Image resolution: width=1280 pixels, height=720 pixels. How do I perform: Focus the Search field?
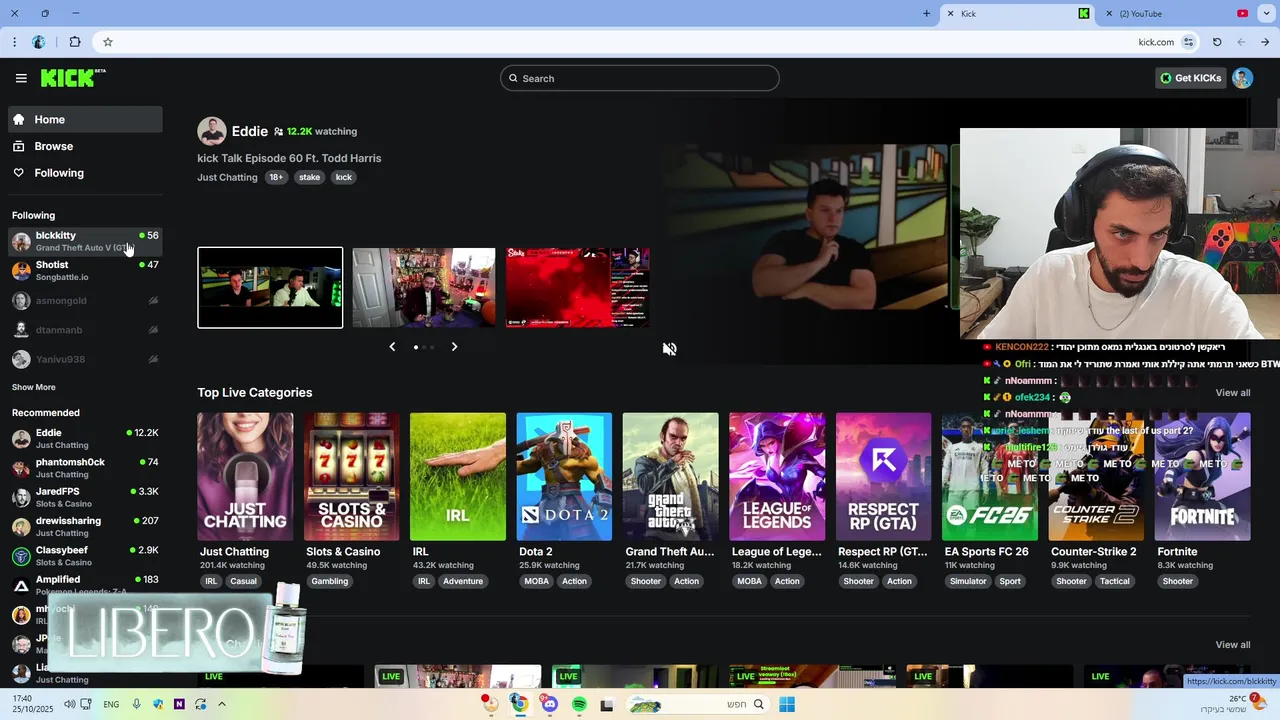pyautogui.click(x=639, y=78)
